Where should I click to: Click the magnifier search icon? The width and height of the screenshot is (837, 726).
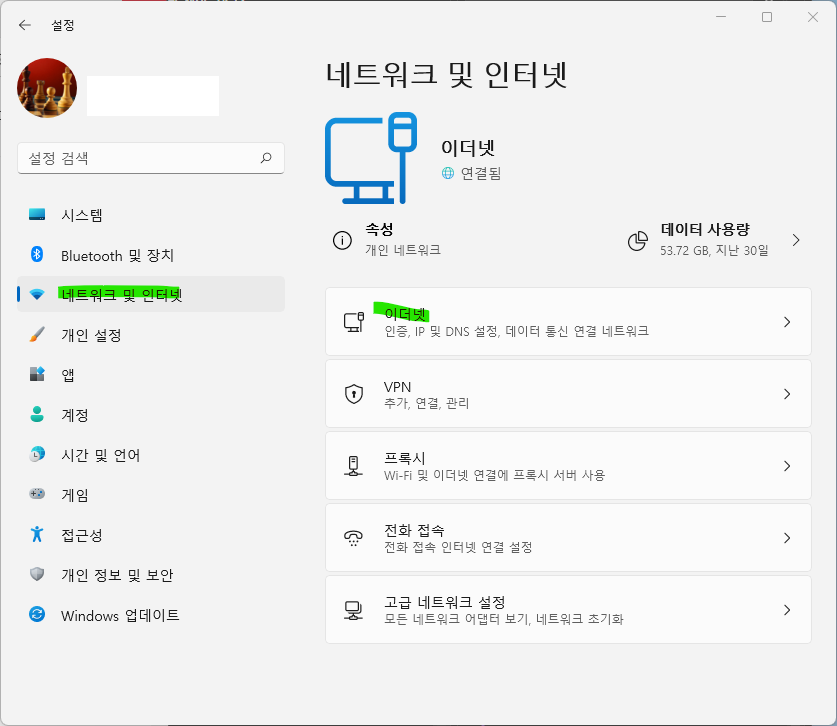266,158
